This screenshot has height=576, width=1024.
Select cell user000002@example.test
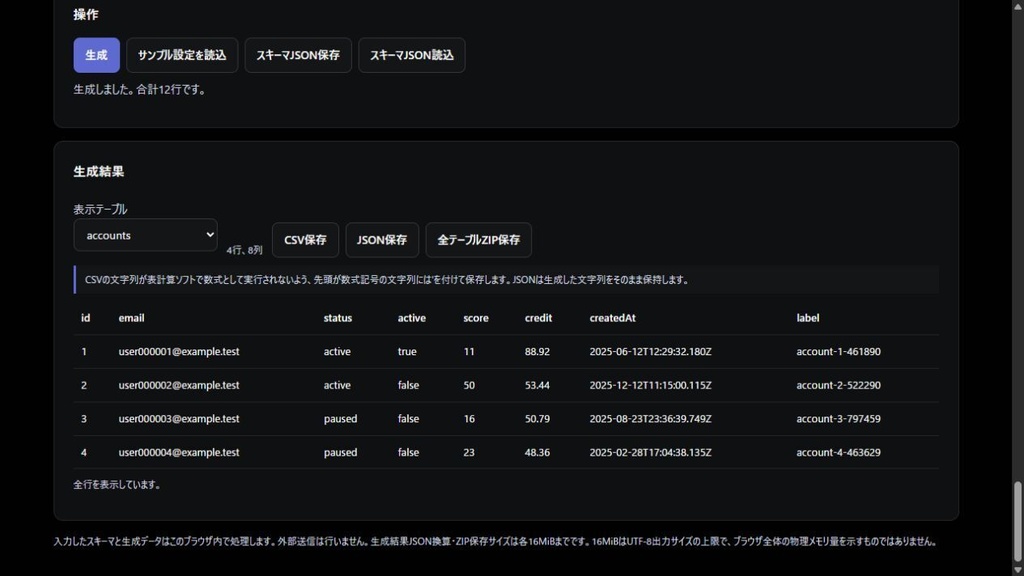click(x=179, y=385)
